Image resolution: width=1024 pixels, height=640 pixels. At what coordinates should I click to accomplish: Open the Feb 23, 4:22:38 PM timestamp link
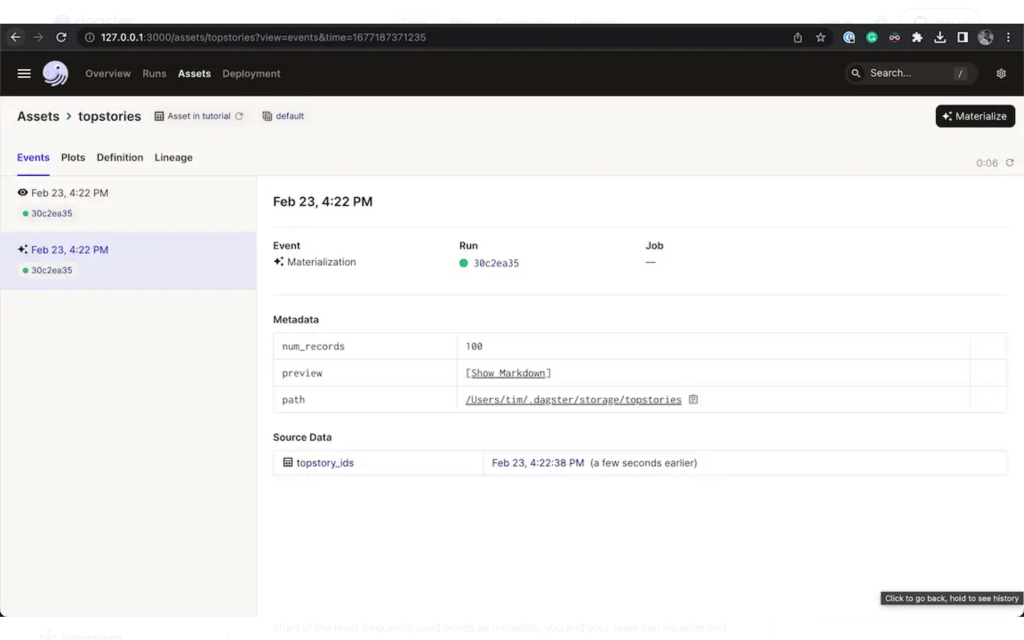[x=537, y=462]
